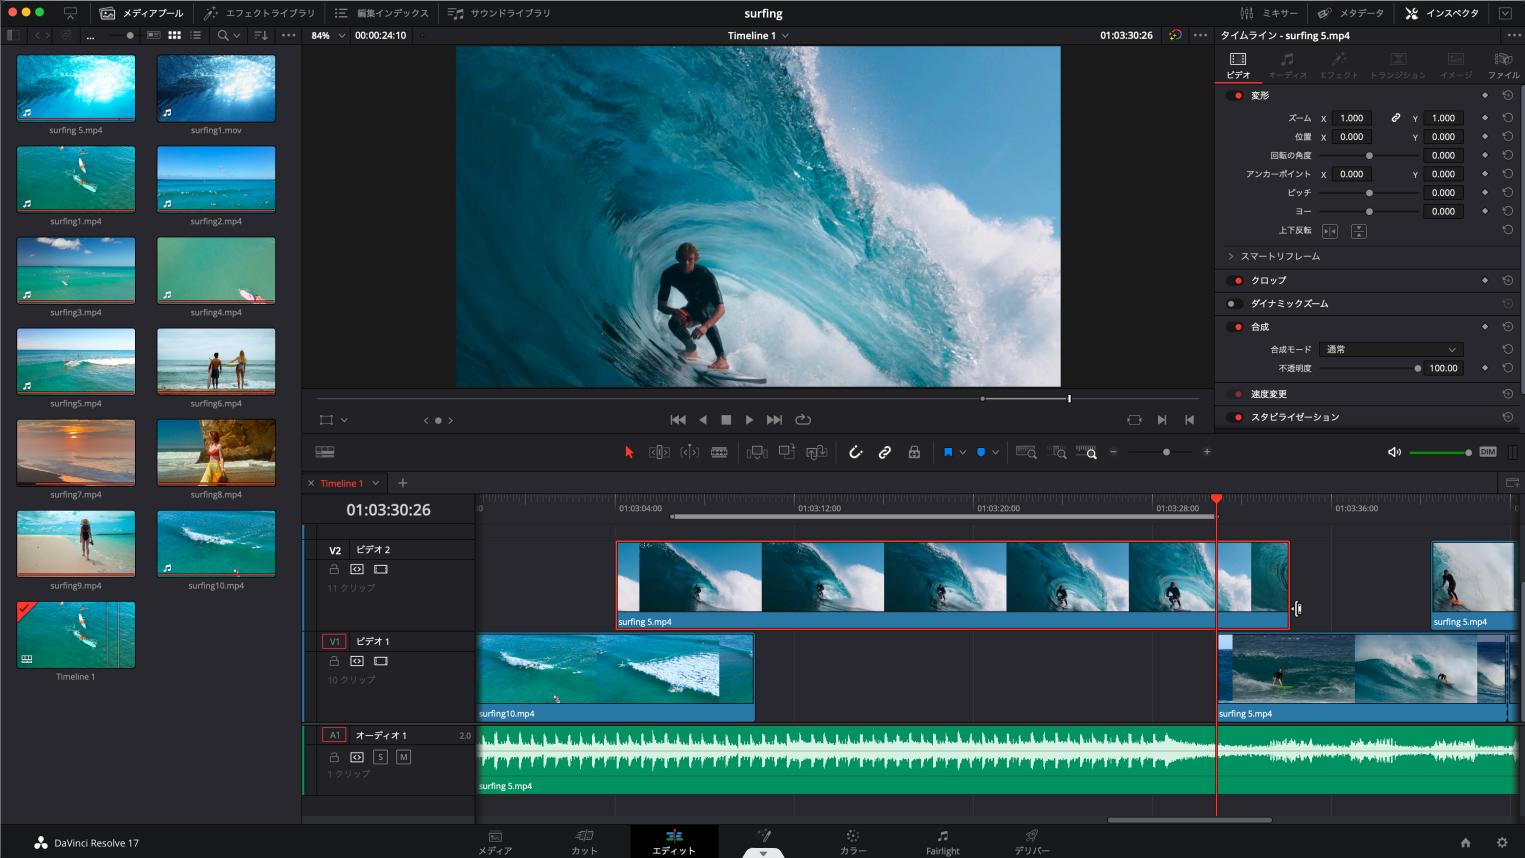
Task: Enable the ダイナミックズーム toggle
Action: click(x=1236, y=304)
